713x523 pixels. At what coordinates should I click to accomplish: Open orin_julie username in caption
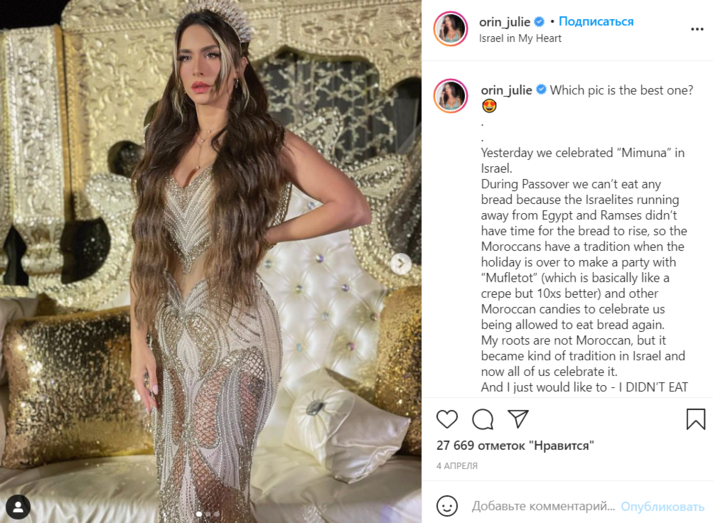tap(506, 91)
